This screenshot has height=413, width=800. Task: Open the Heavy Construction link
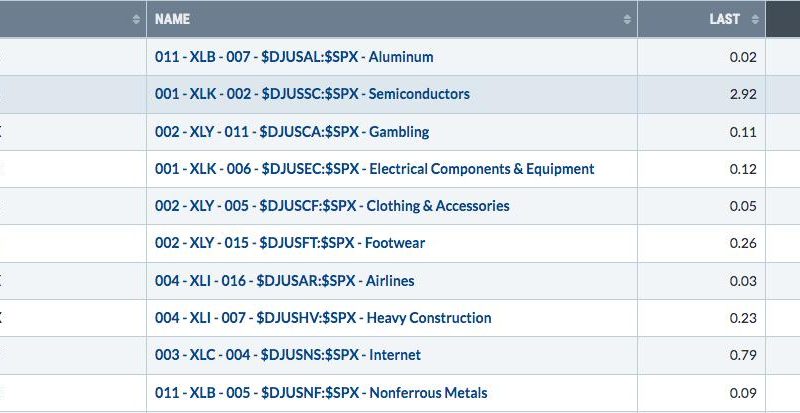pyautogui.click(x=323, y=318)
